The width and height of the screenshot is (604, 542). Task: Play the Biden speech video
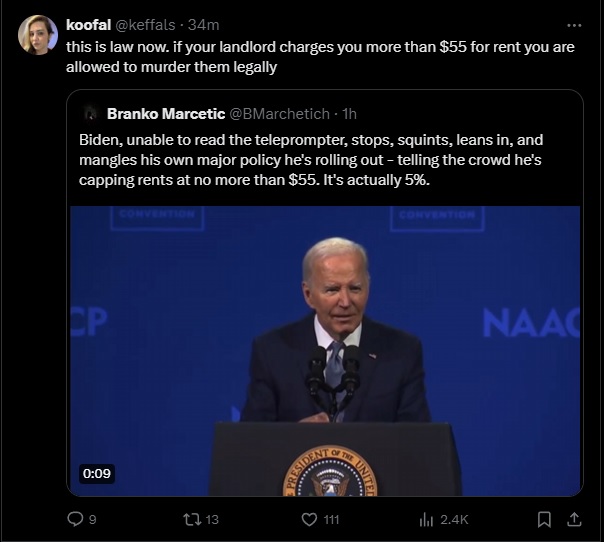(324, 350)
